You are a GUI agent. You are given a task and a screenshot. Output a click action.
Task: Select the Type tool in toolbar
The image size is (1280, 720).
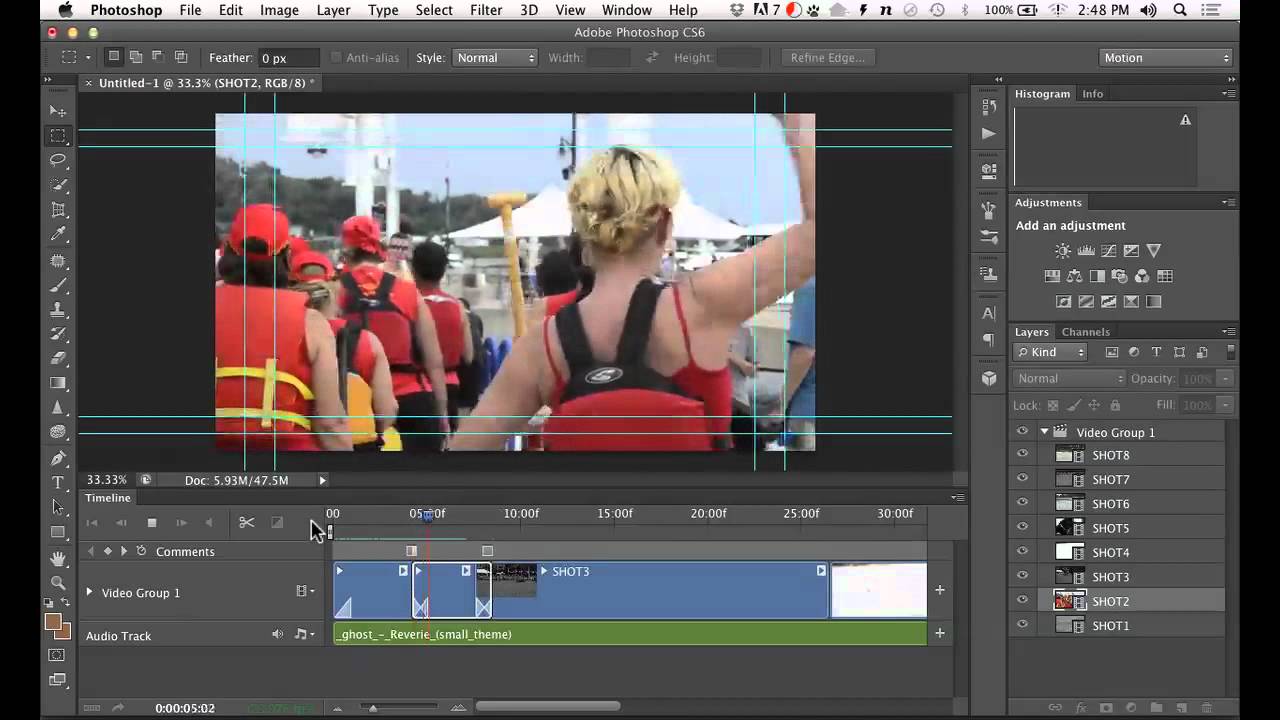58,483
